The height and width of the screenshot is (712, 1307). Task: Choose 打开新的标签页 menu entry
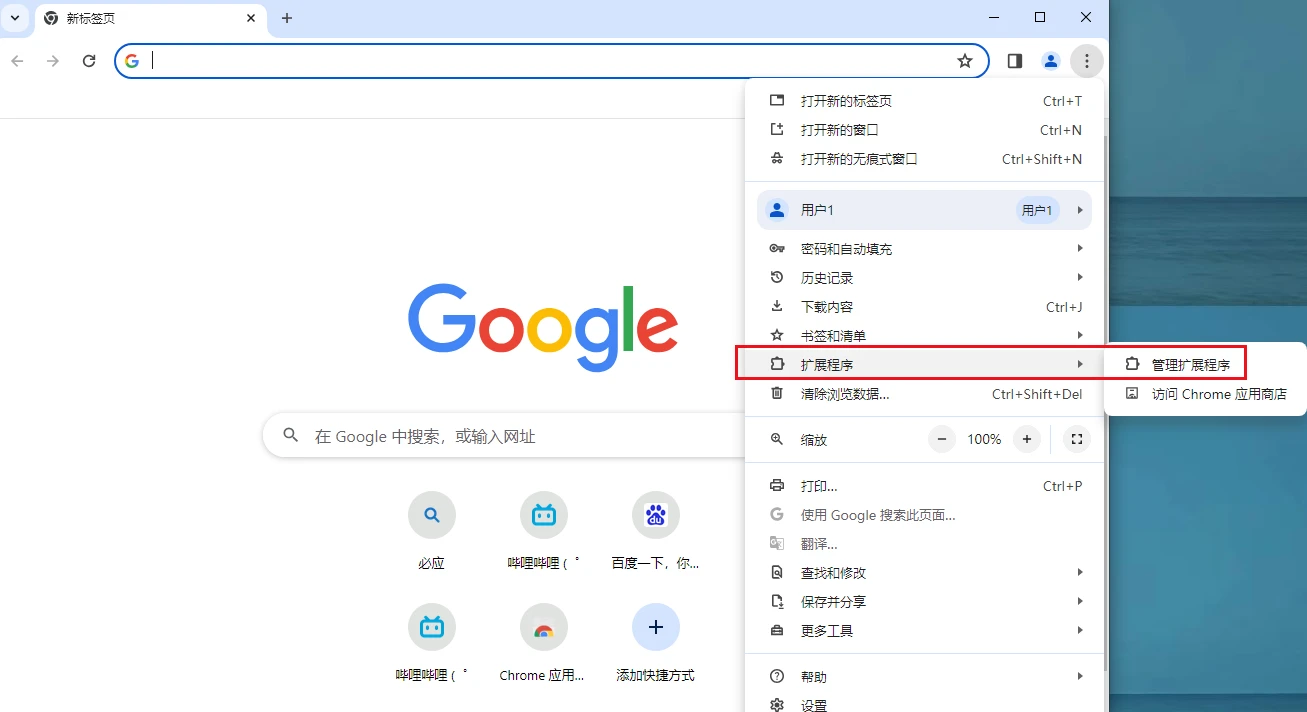tap(924, 101)
